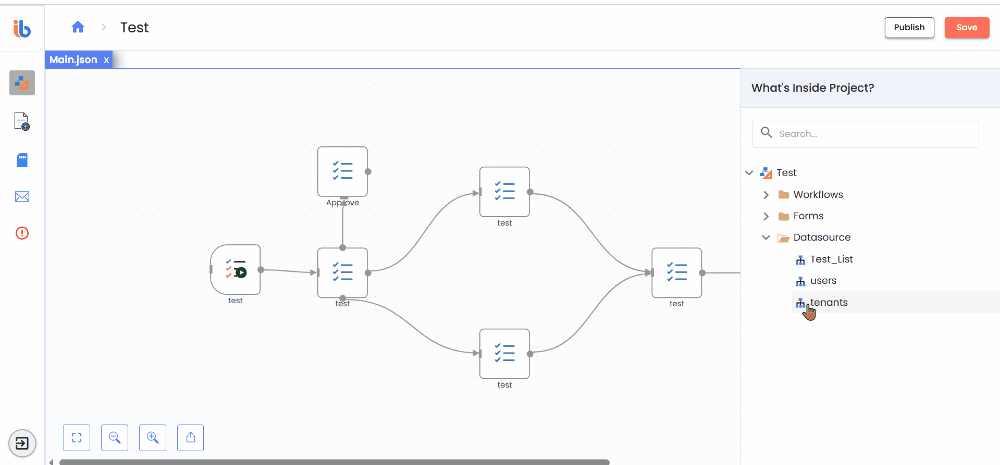Click the Forms folder icon
The width and height of the screenshot is (1000, 465).
click(784, 216)
